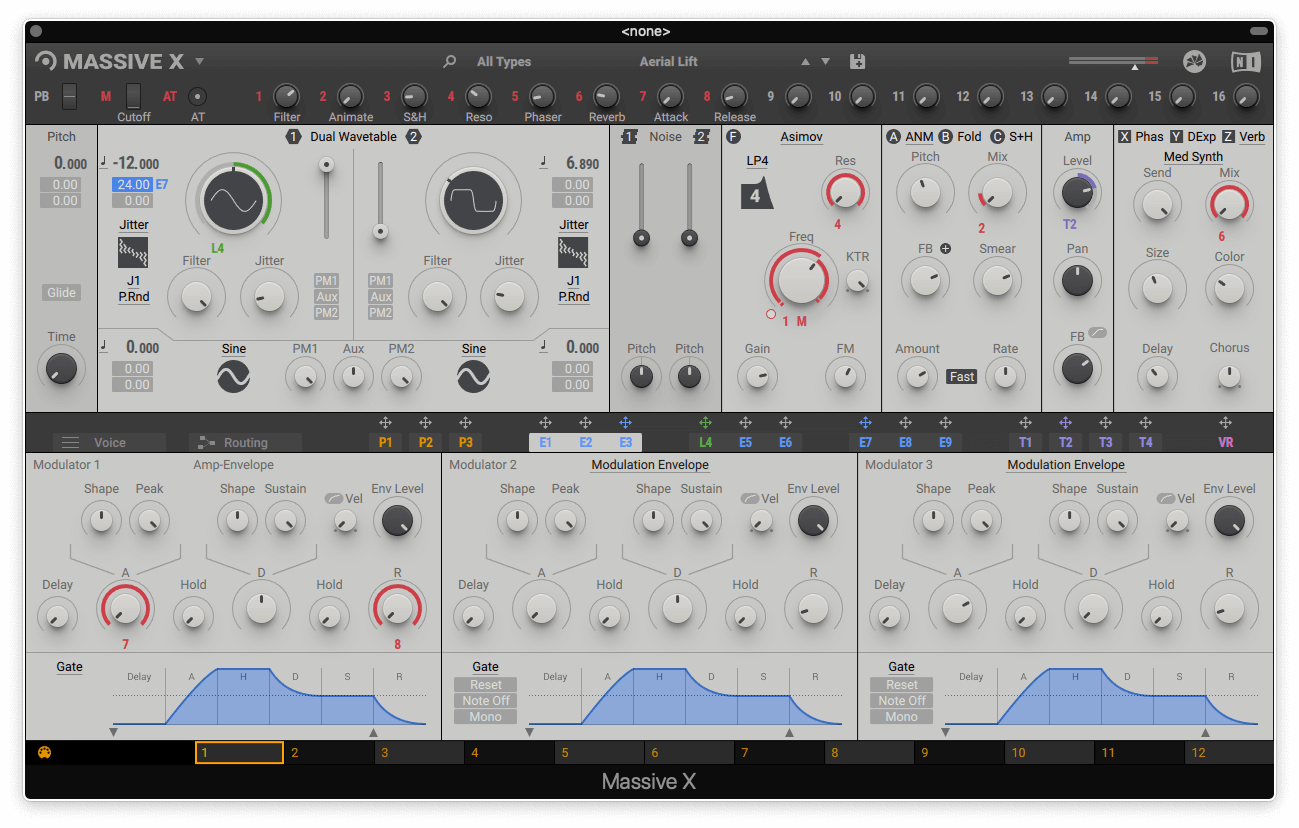
Task: Click the highlighted 24.00 pitch modulation field
Action: point(132,185)
